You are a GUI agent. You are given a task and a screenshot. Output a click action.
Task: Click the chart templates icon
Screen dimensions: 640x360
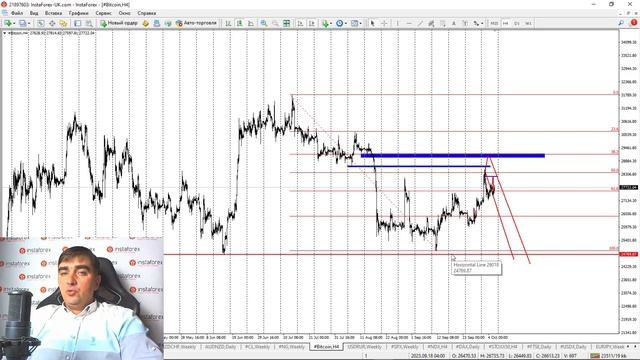click(354, 23)
